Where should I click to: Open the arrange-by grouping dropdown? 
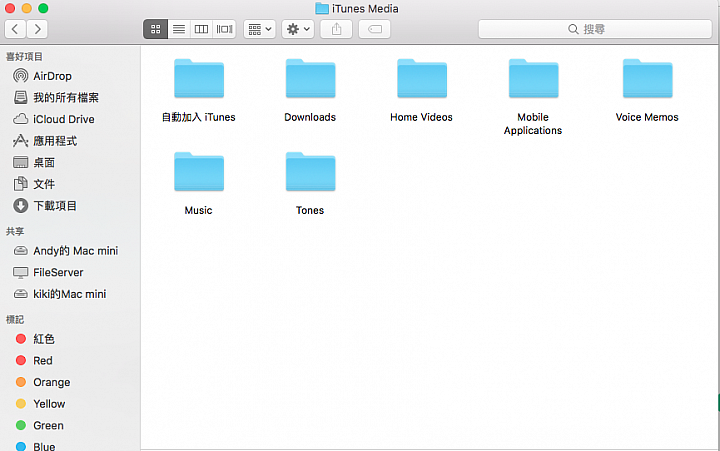tap(259, 29)
